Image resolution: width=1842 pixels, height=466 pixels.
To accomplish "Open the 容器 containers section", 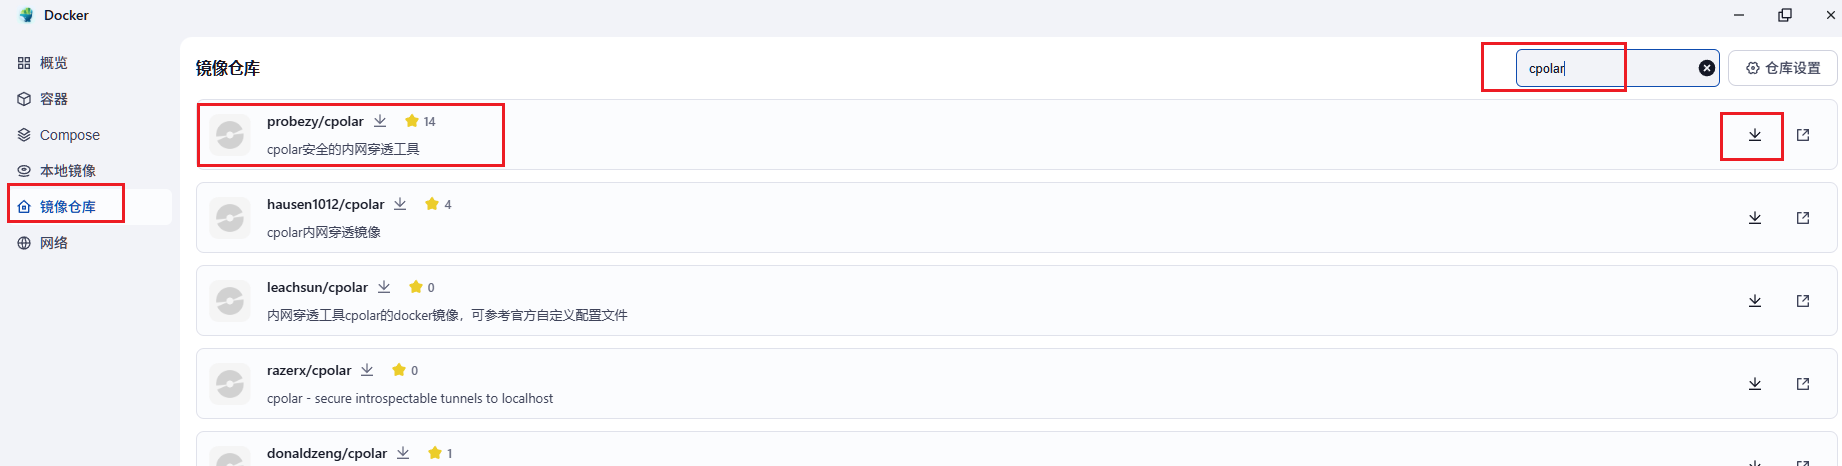I will tap(53, 99).
